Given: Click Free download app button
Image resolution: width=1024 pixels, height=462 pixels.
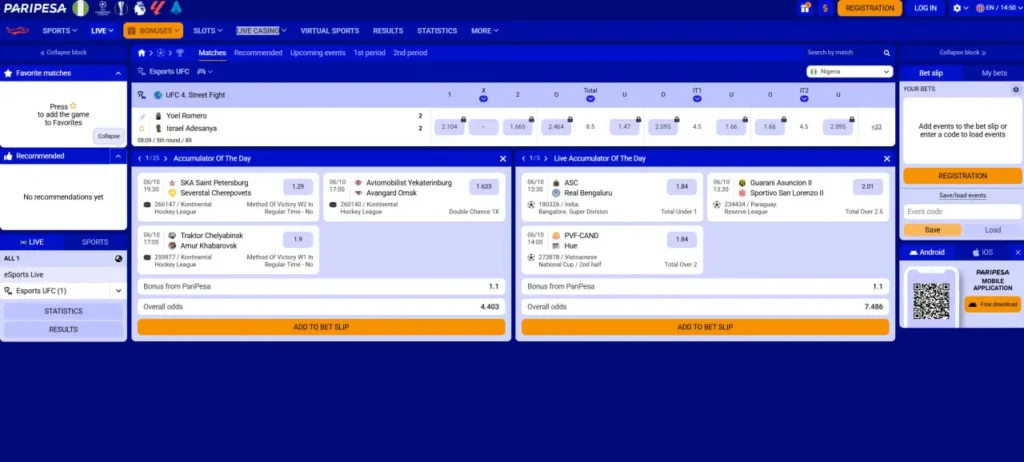Looking at the screenshot, I should click(993, 305).
